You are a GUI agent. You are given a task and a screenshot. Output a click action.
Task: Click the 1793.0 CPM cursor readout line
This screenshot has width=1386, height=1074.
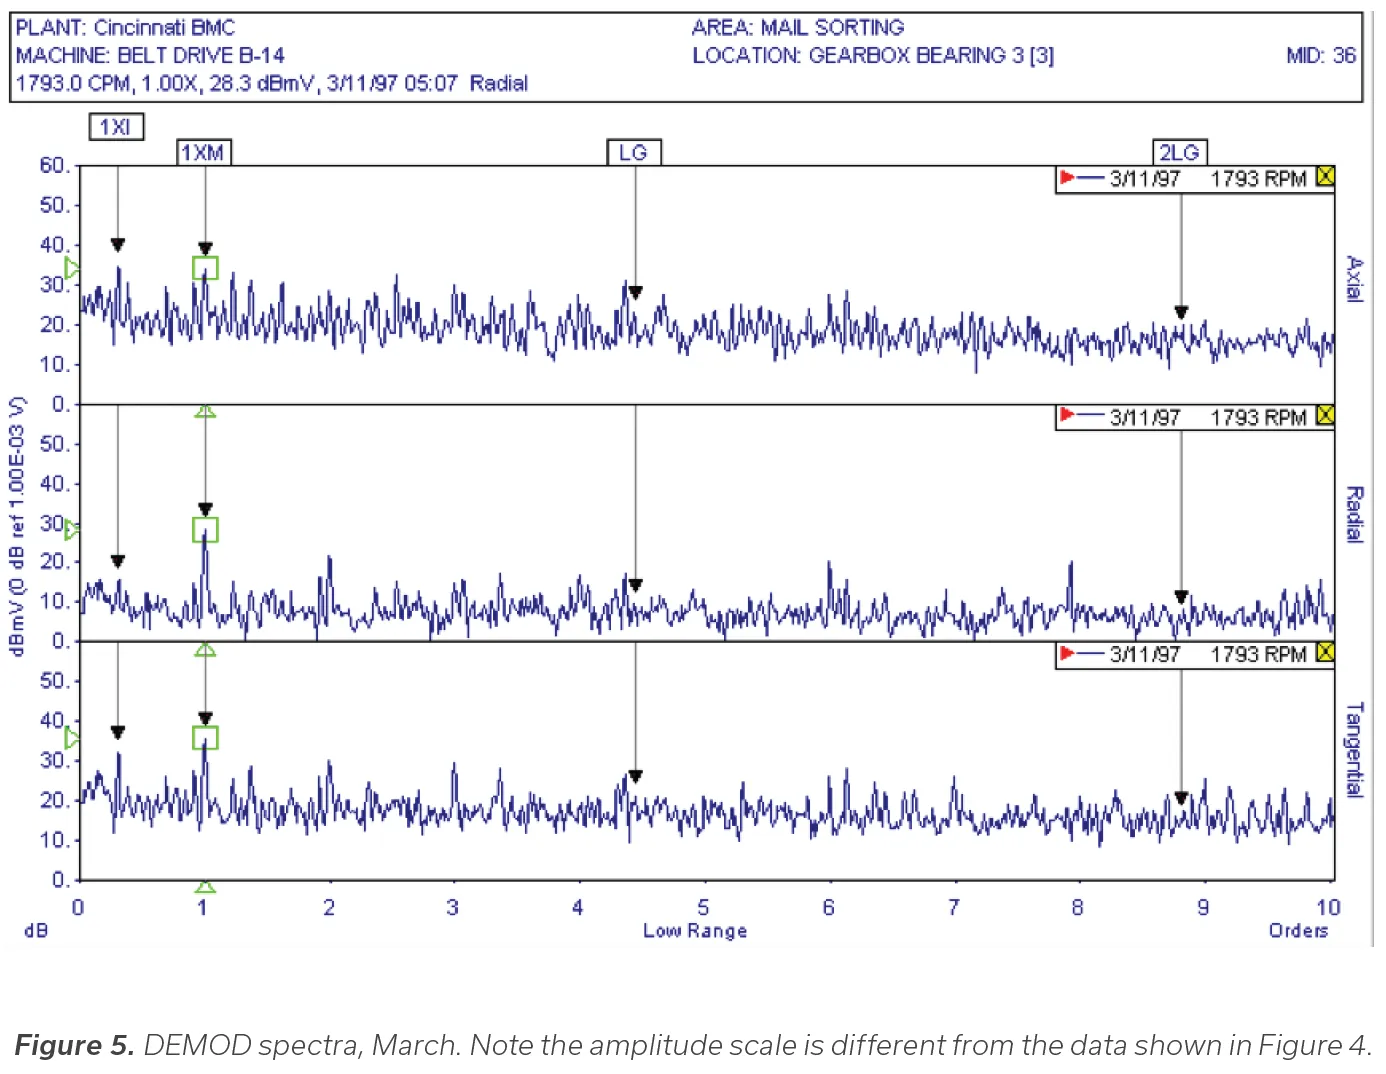pos(271,84)
